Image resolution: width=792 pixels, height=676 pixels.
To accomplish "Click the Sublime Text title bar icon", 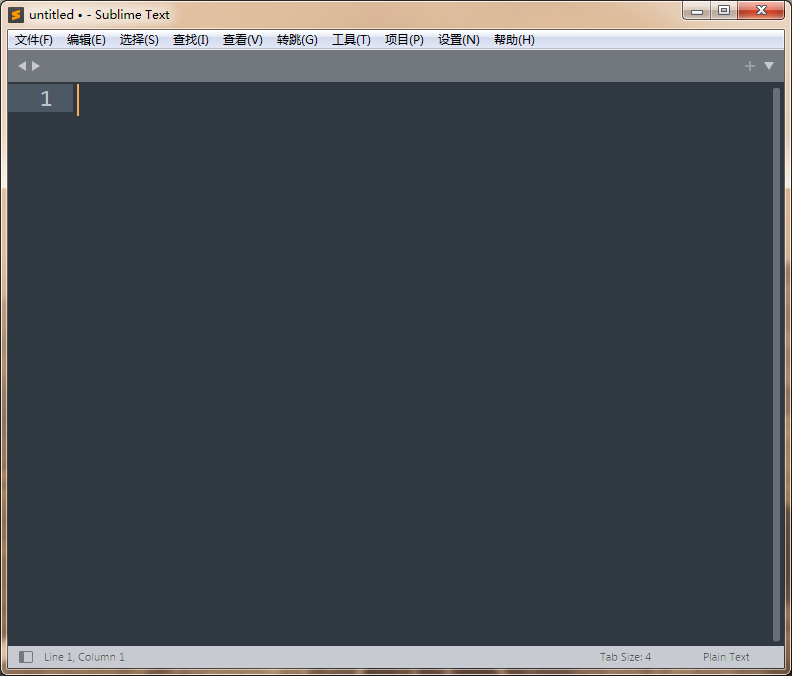I will click(x=16, y=15).
